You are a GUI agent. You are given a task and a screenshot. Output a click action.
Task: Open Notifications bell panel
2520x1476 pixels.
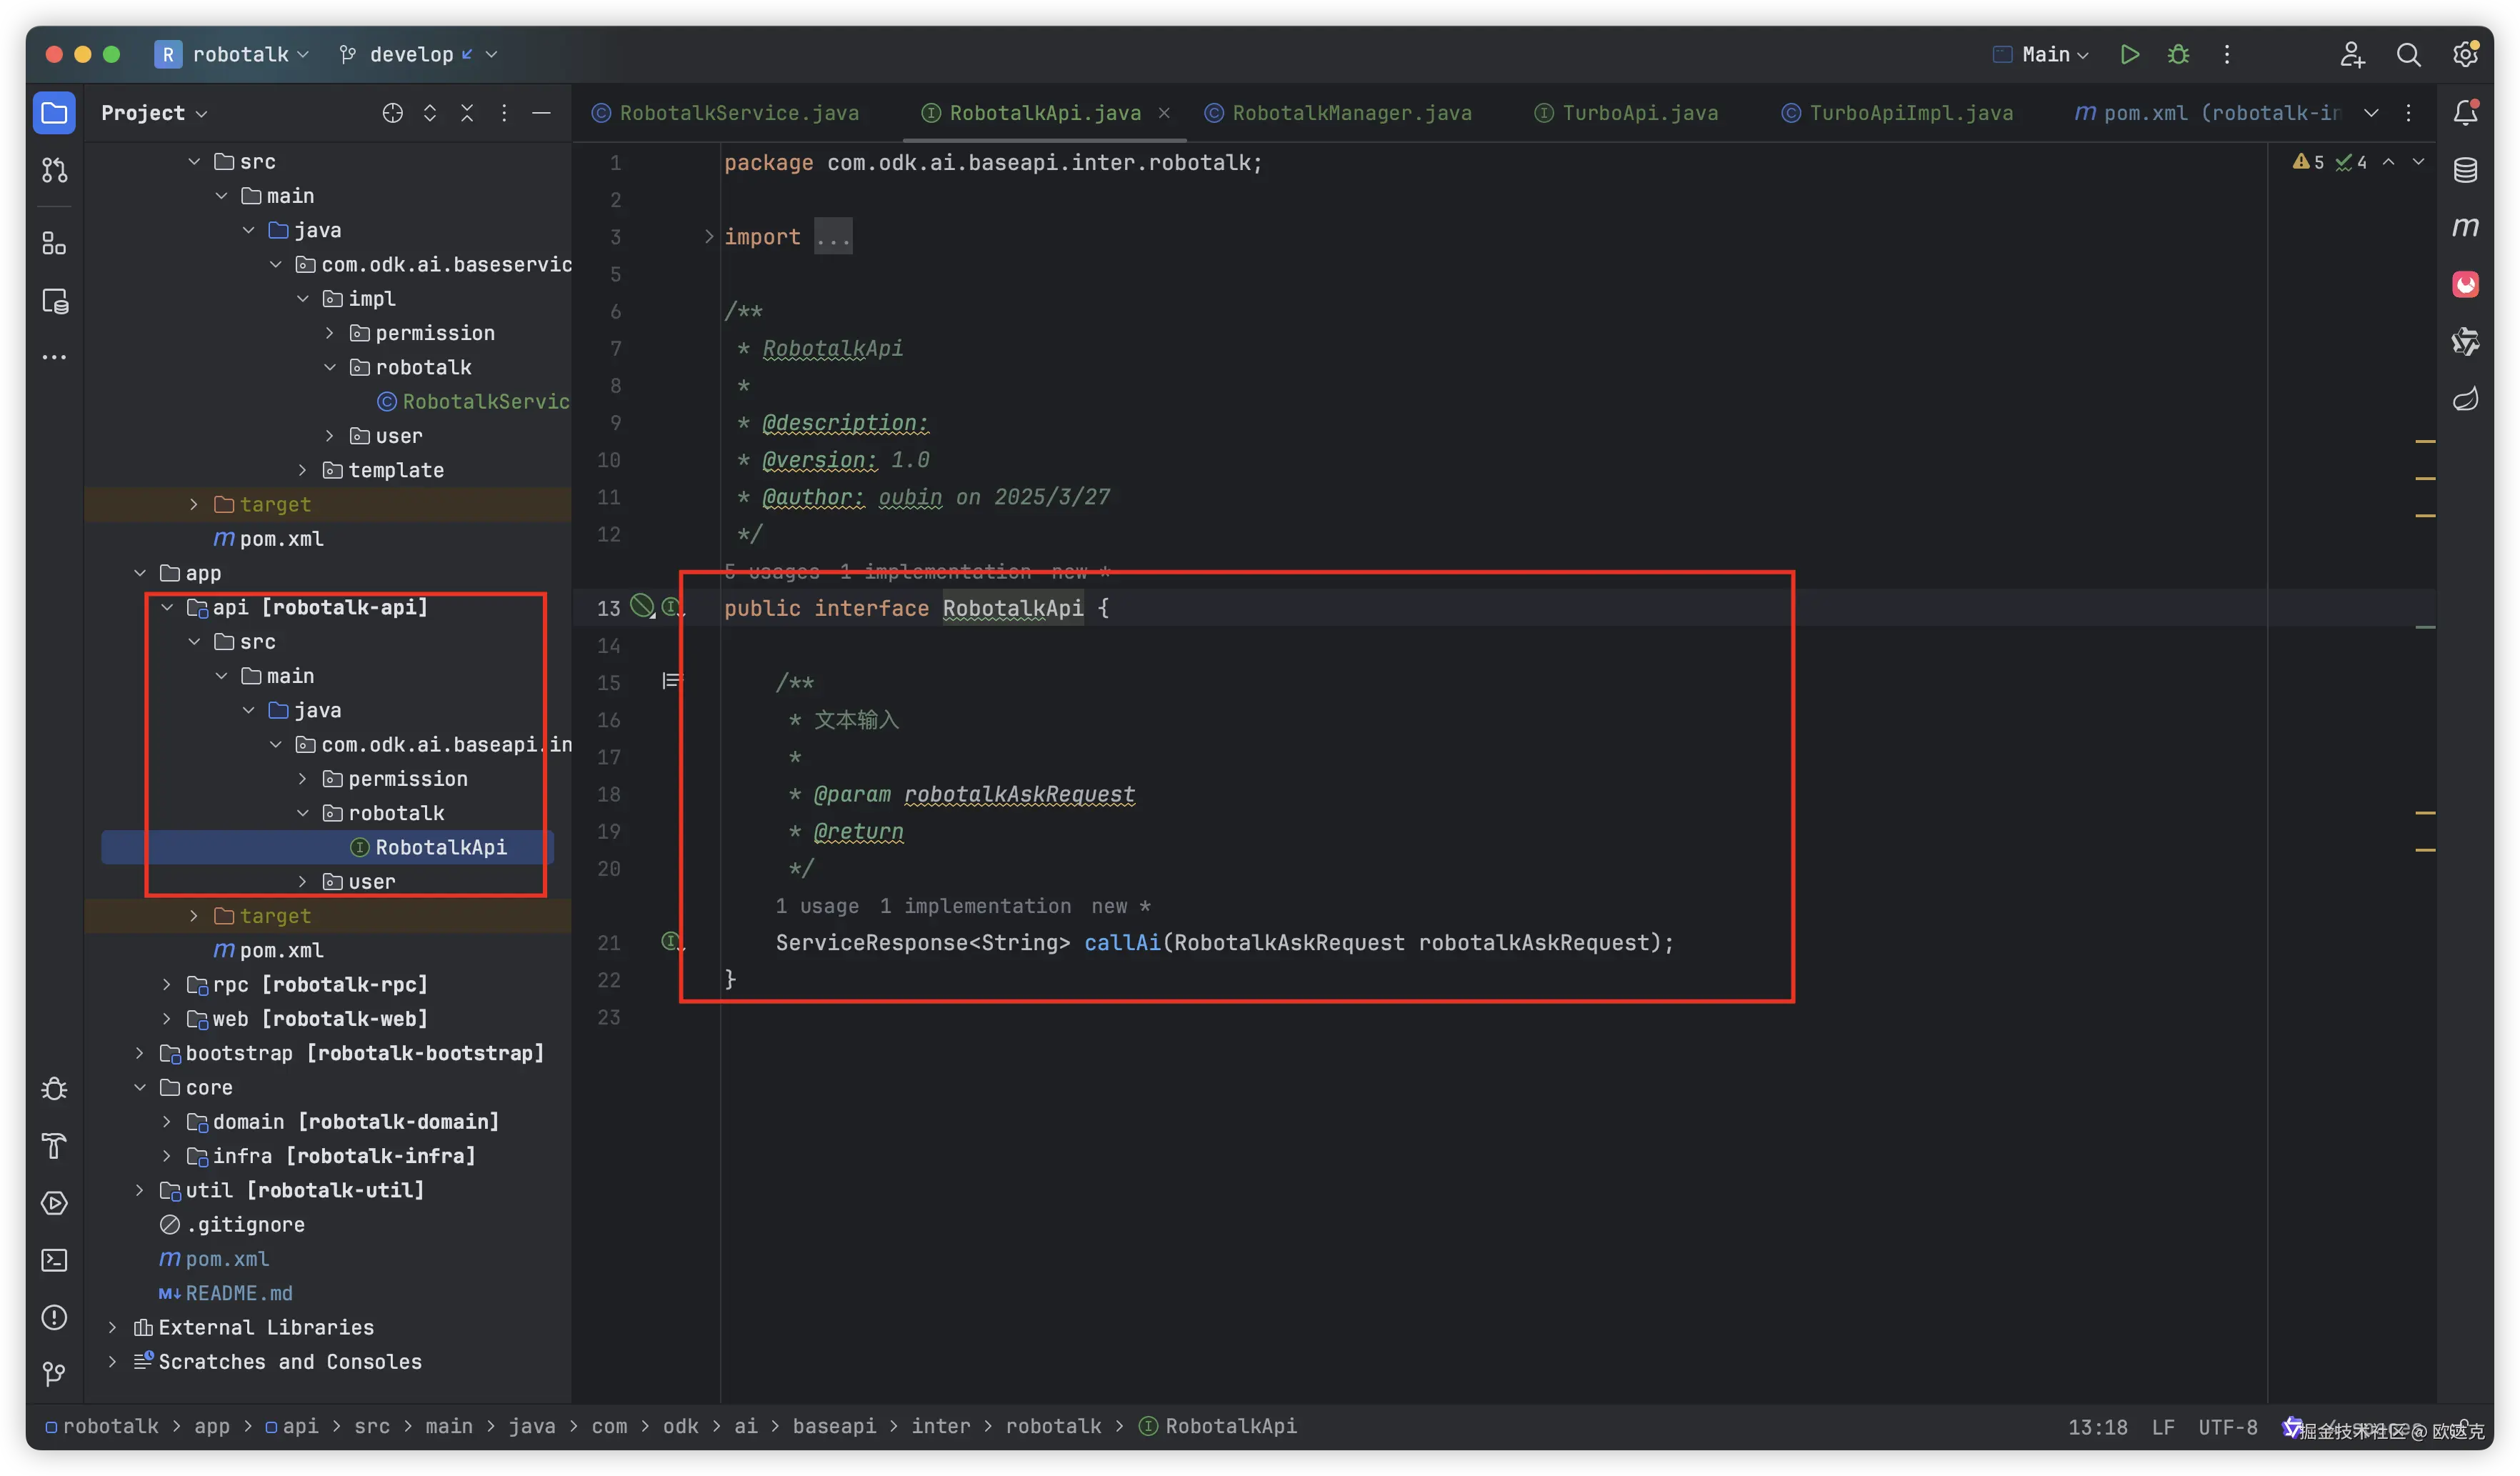pyautogui.click(x=2465, y=112)
